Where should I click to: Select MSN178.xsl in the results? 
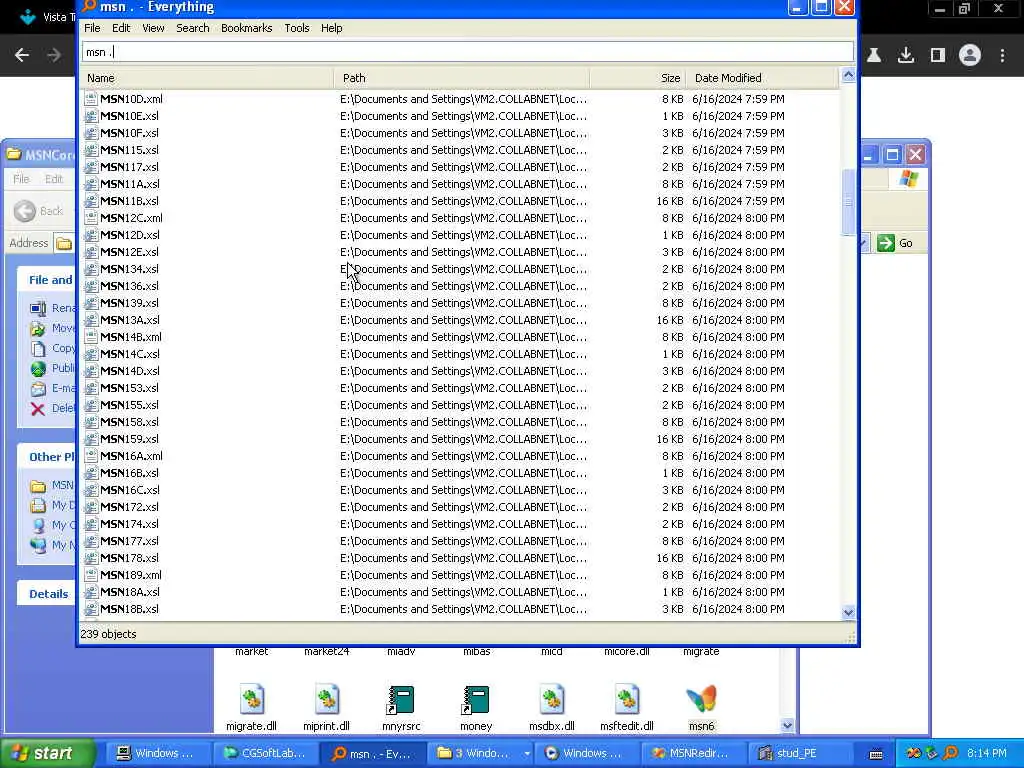(129, 558)
